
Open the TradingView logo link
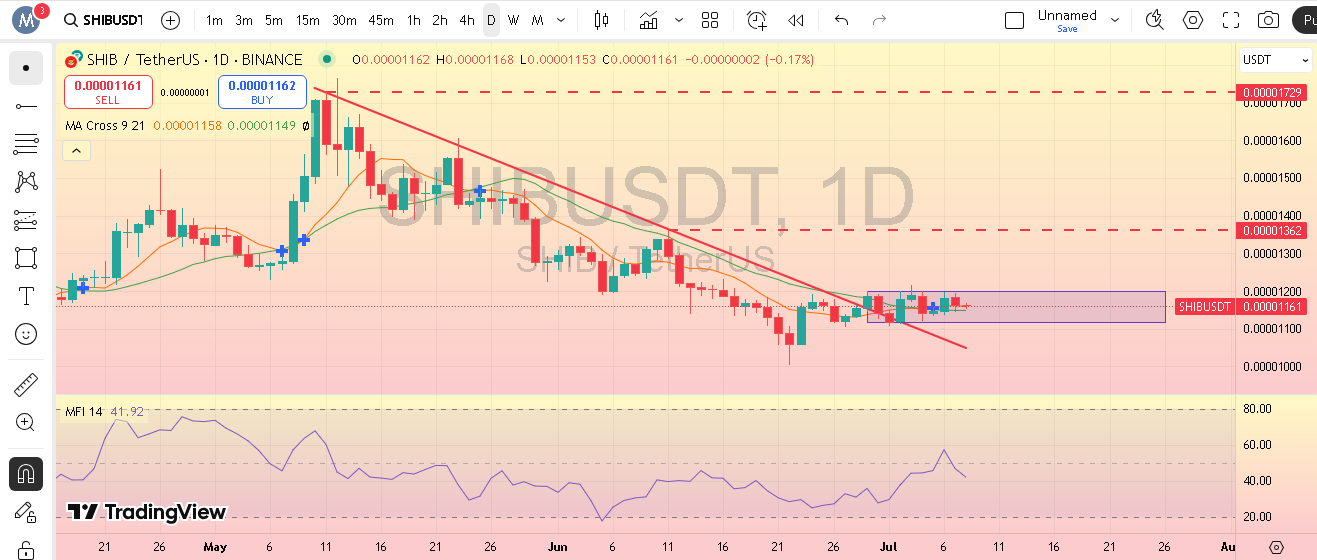[x=147, y=512]
